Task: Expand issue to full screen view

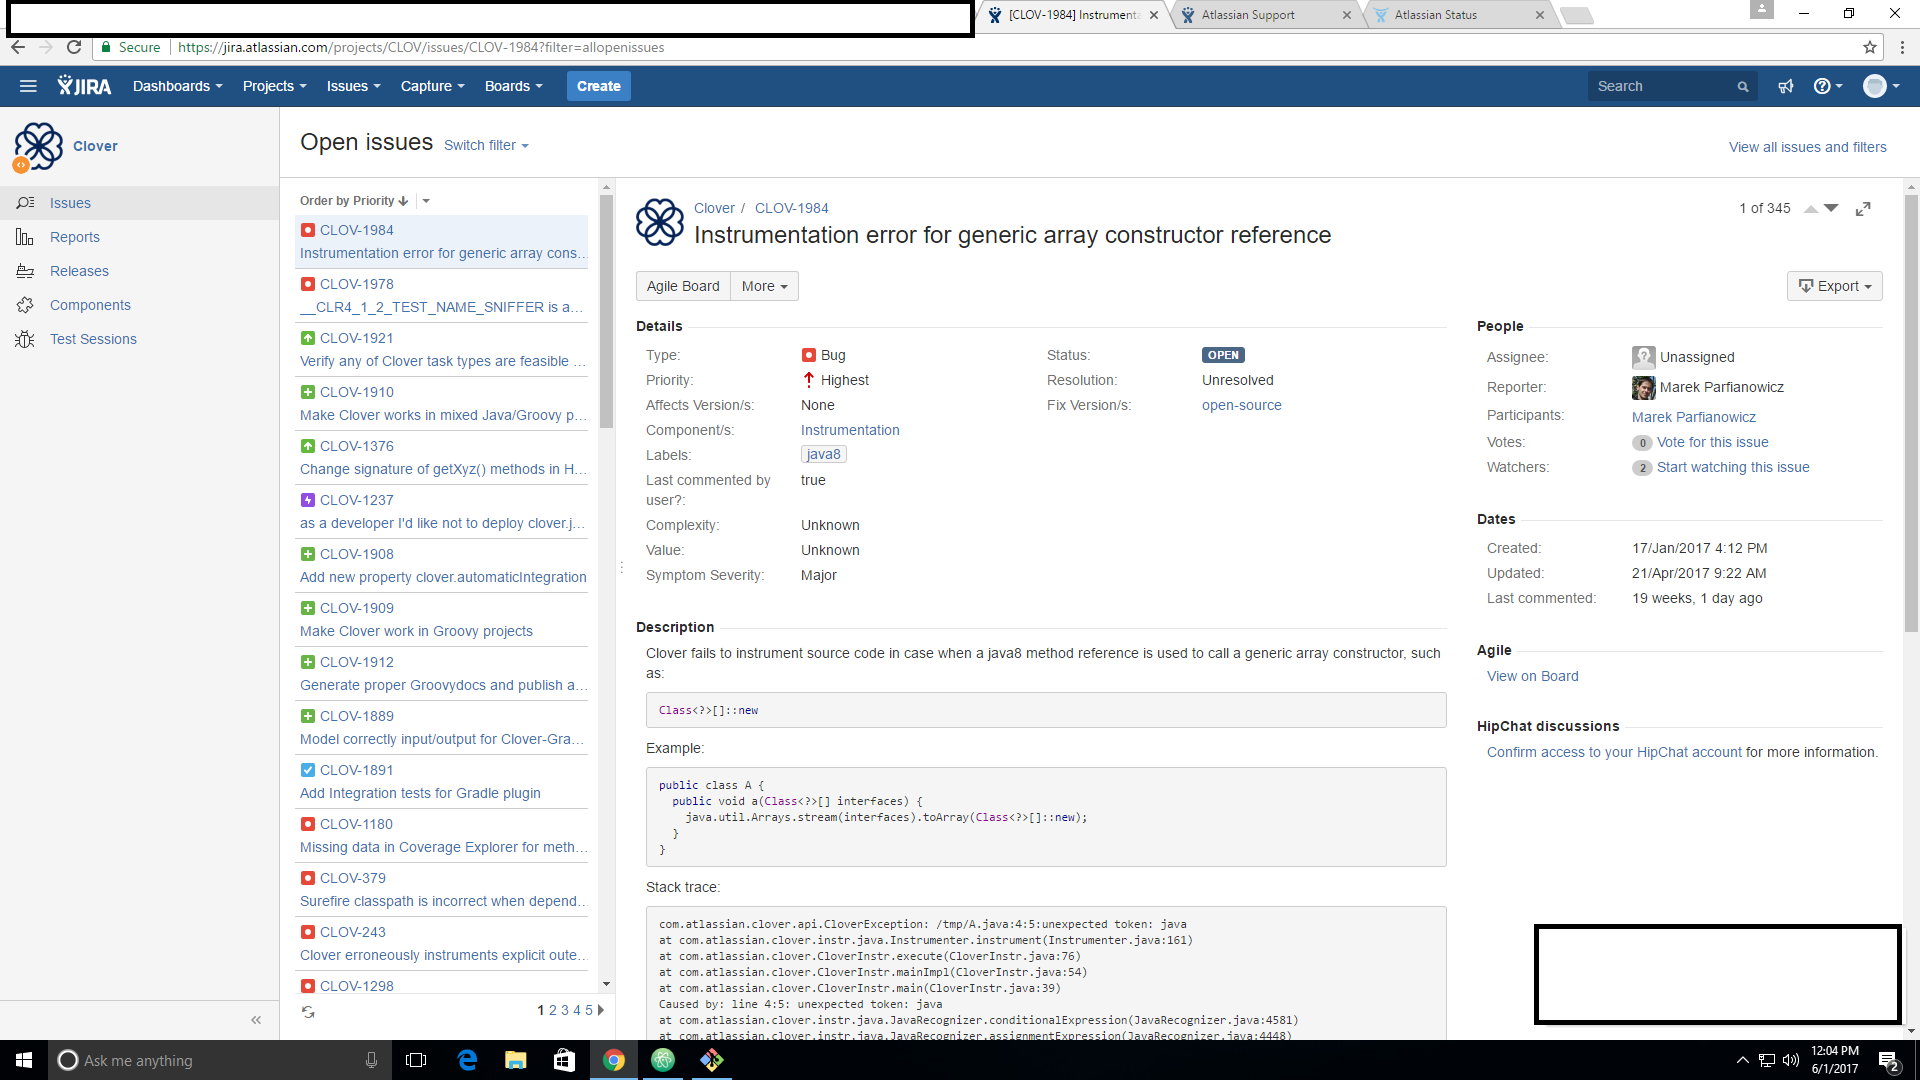Action: pos(1863,208)
